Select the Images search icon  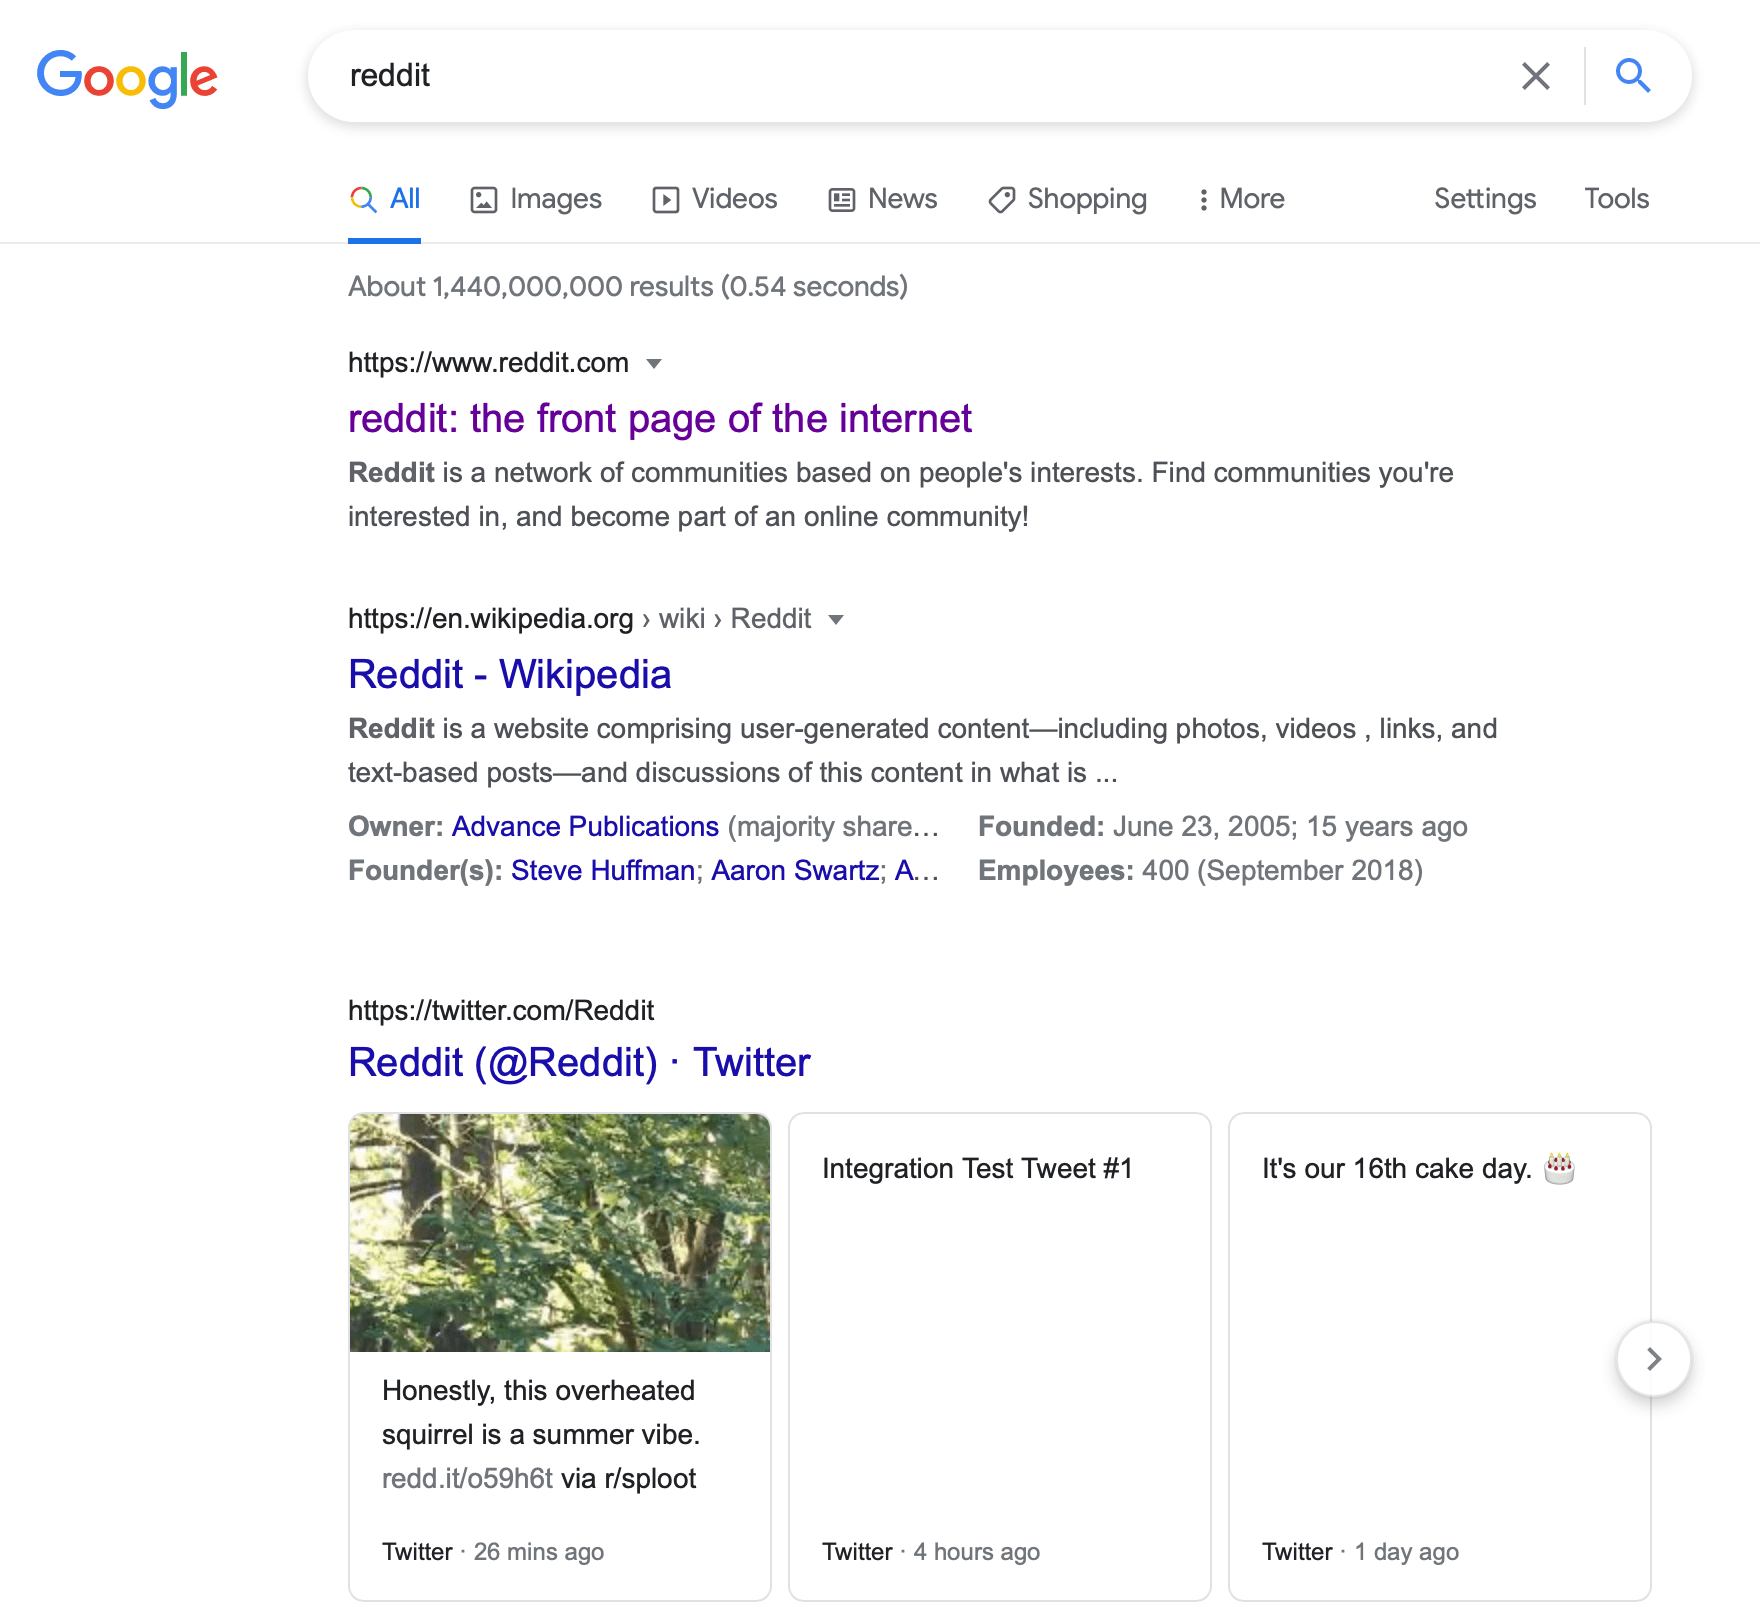click(484, 199)
